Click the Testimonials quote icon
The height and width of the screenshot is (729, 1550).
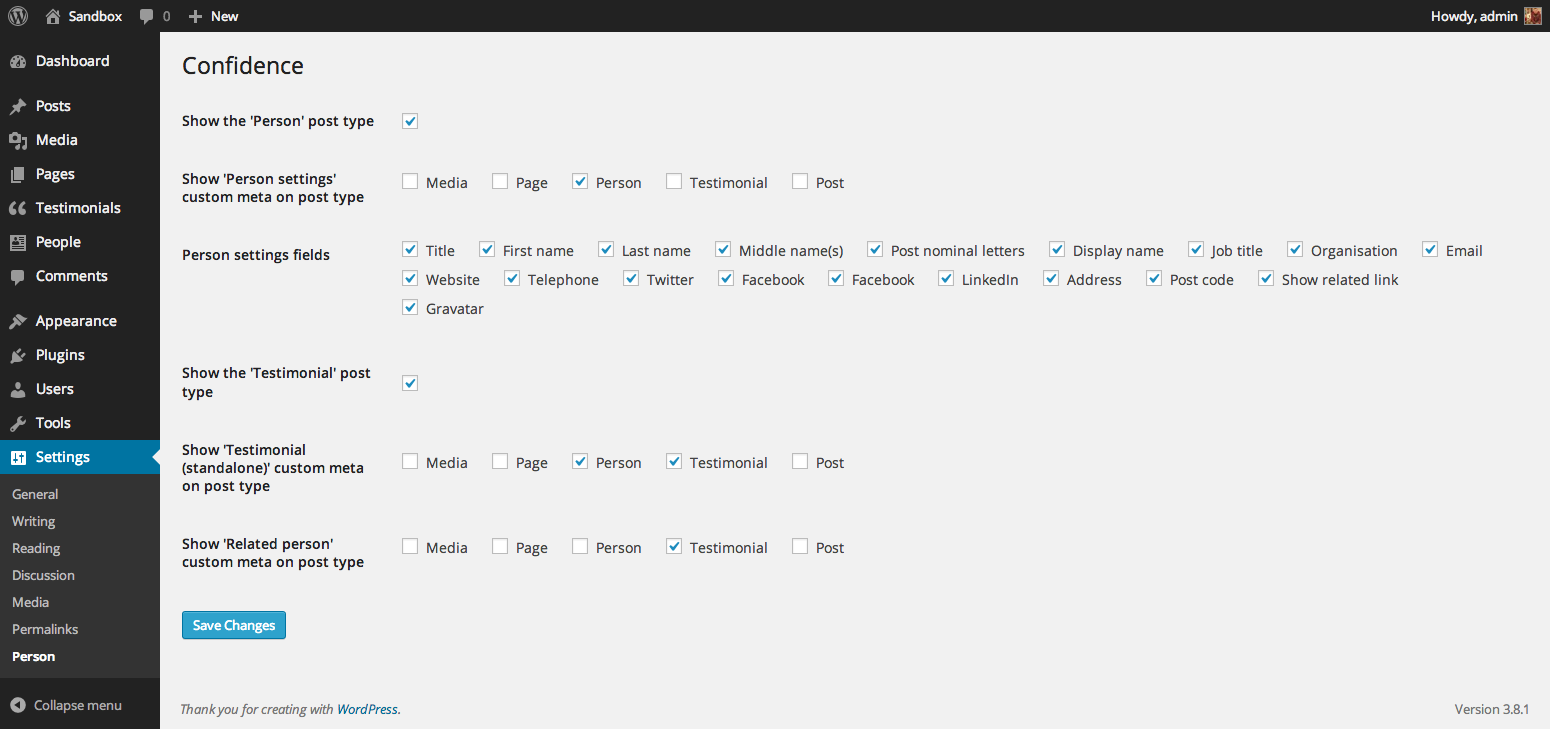coord(17,208)
